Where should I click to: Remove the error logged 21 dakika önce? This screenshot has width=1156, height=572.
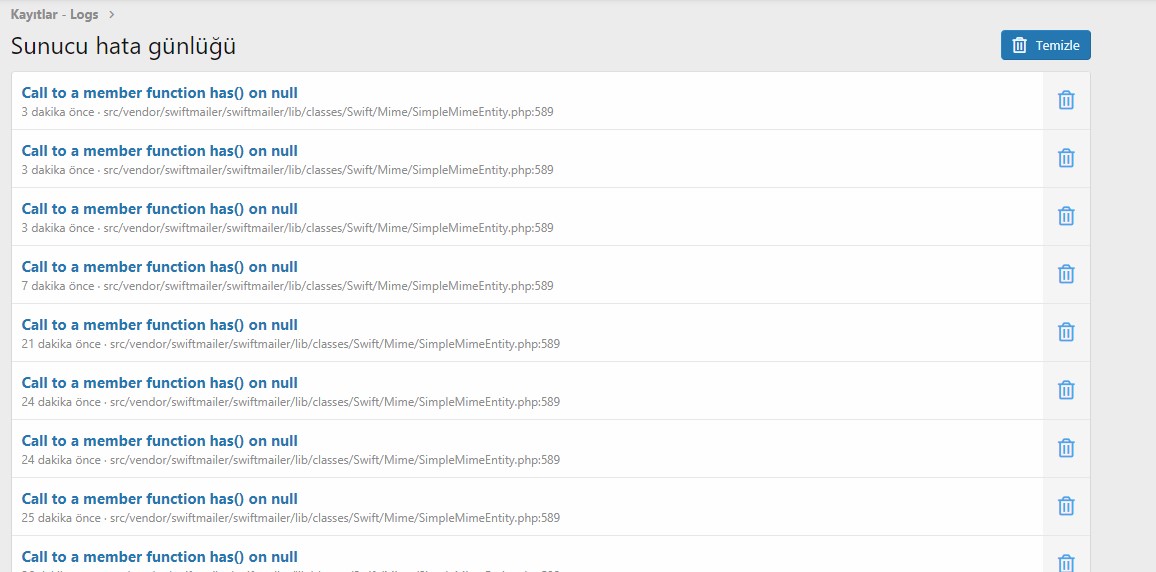pos(1066,332)
